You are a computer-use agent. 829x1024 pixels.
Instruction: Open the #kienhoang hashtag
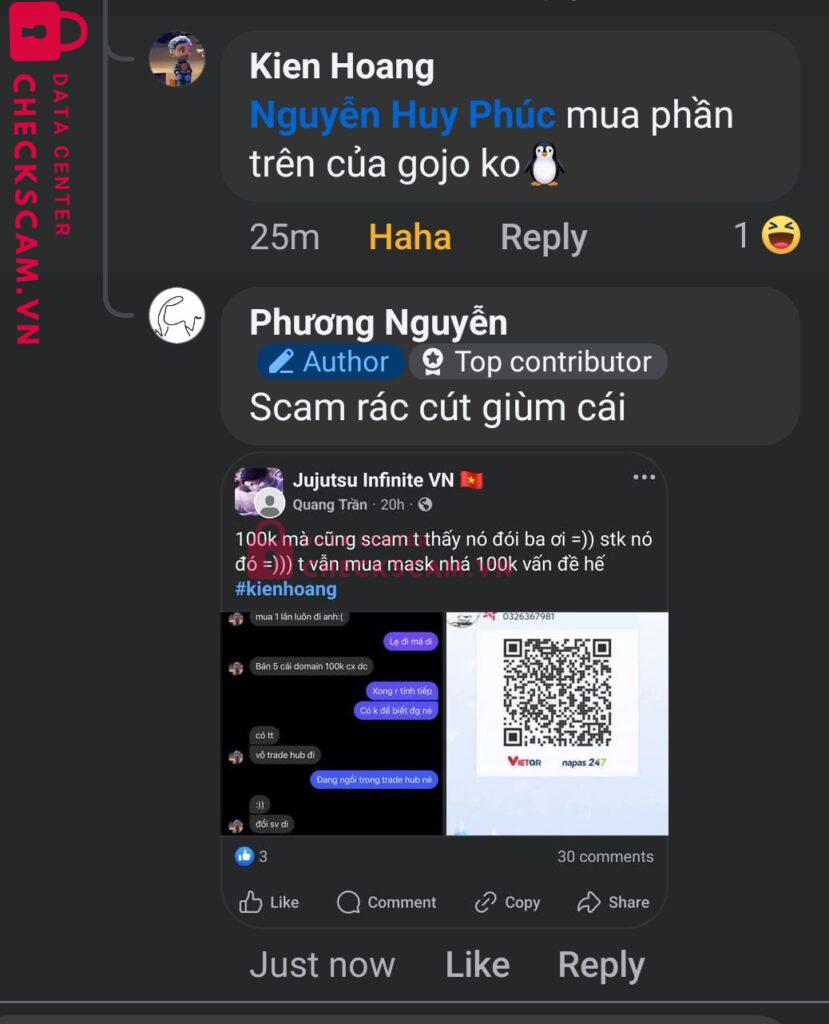(286, 588)
